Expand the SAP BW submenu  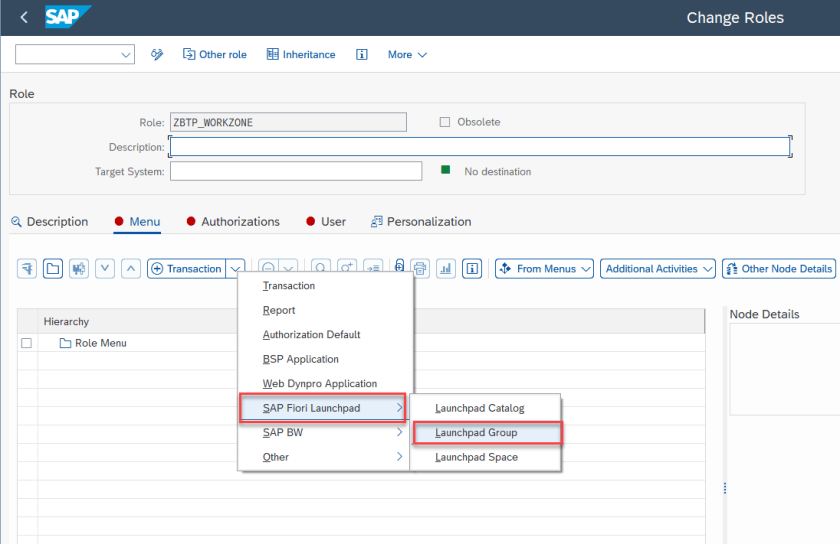[x=324, y=433]
